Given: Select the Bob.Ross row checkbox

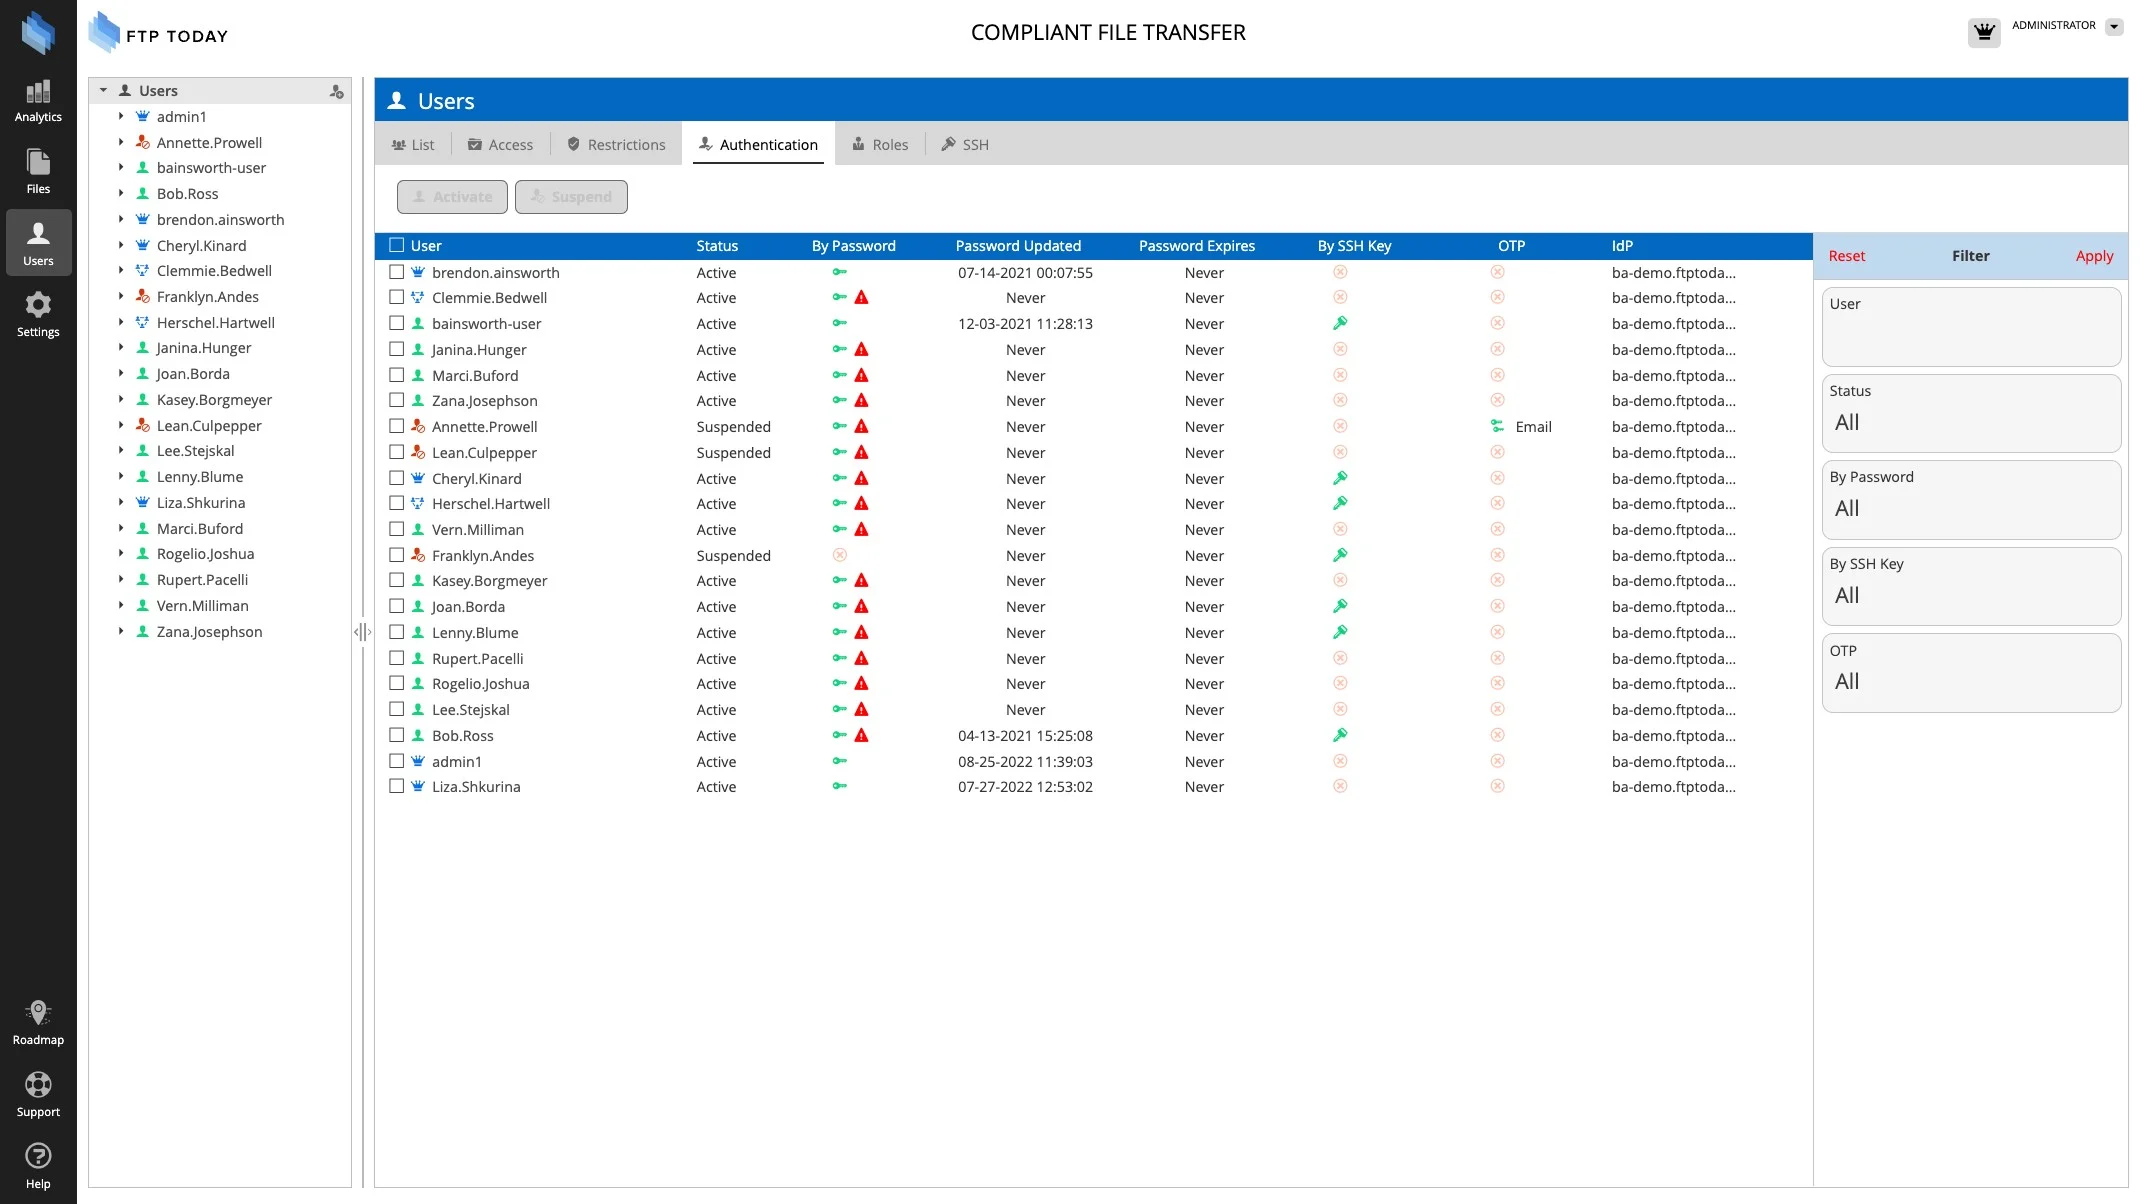Looking at the screenshot, I should tap(397, 736).
